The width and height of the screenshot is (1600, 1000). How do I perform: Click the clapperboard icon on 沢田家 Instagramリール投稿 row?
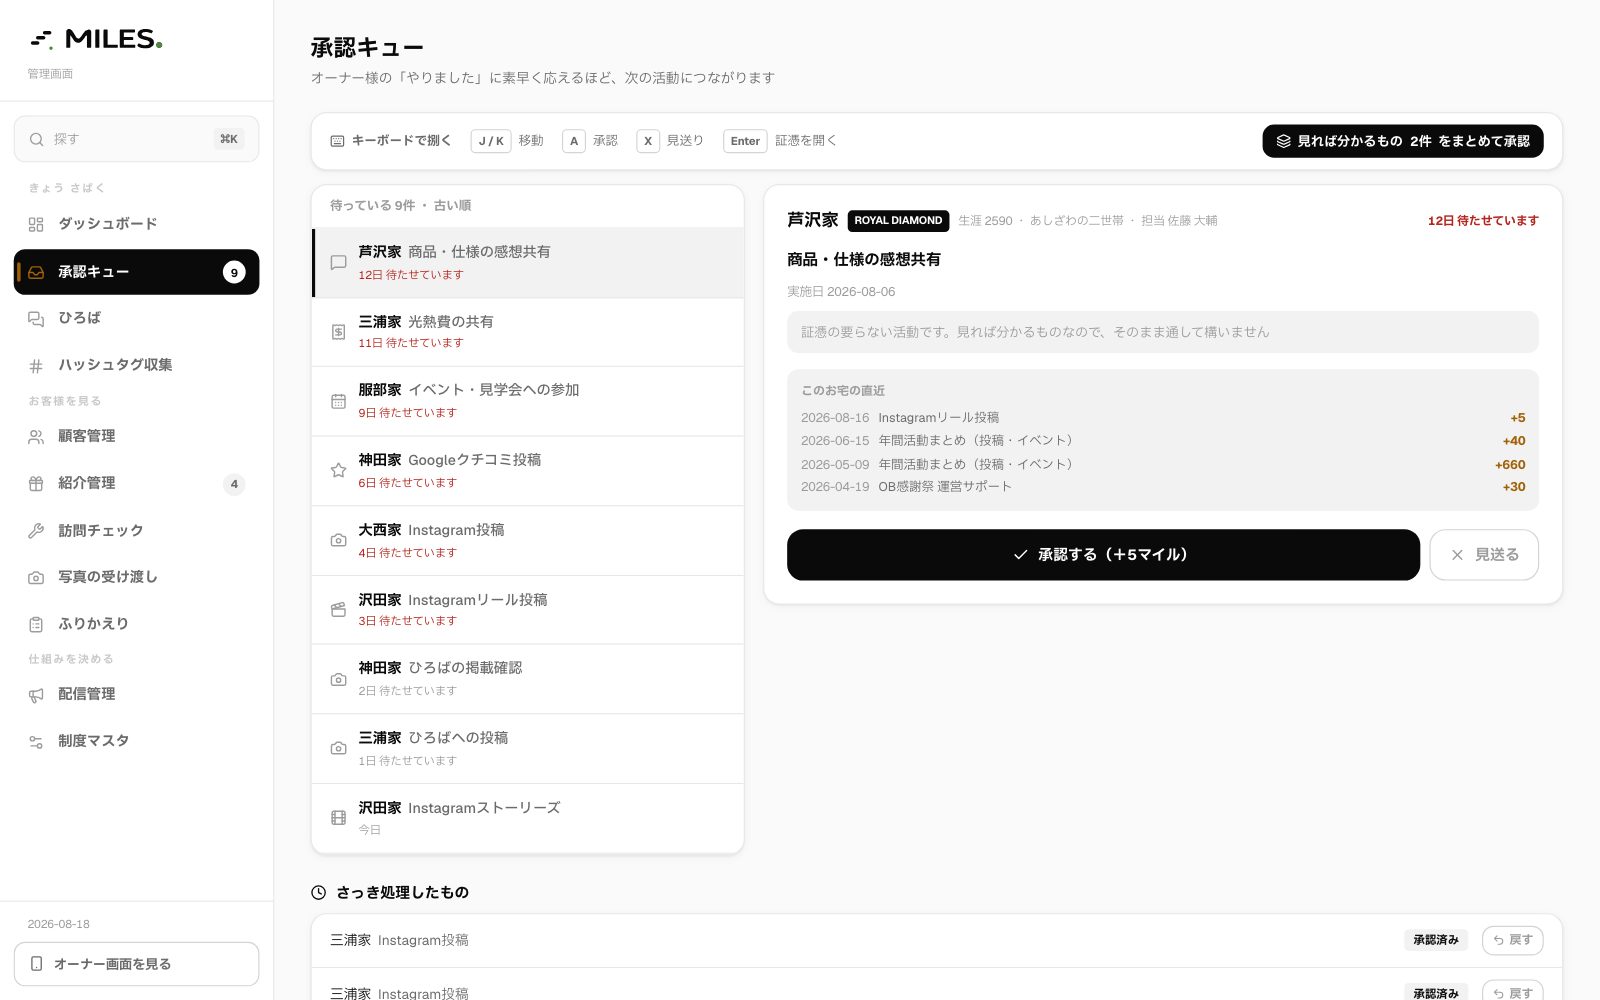339,609
